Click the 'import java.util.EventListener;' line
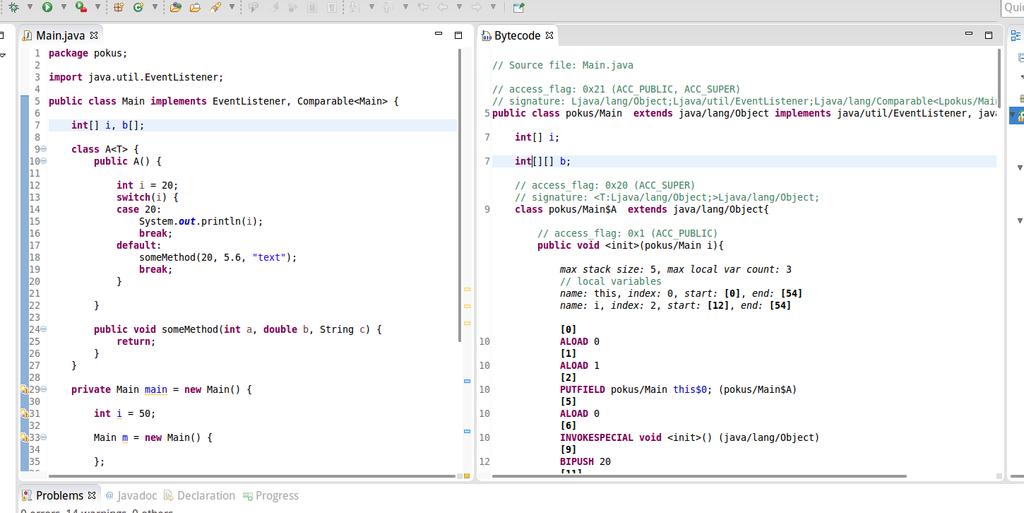 136,78
